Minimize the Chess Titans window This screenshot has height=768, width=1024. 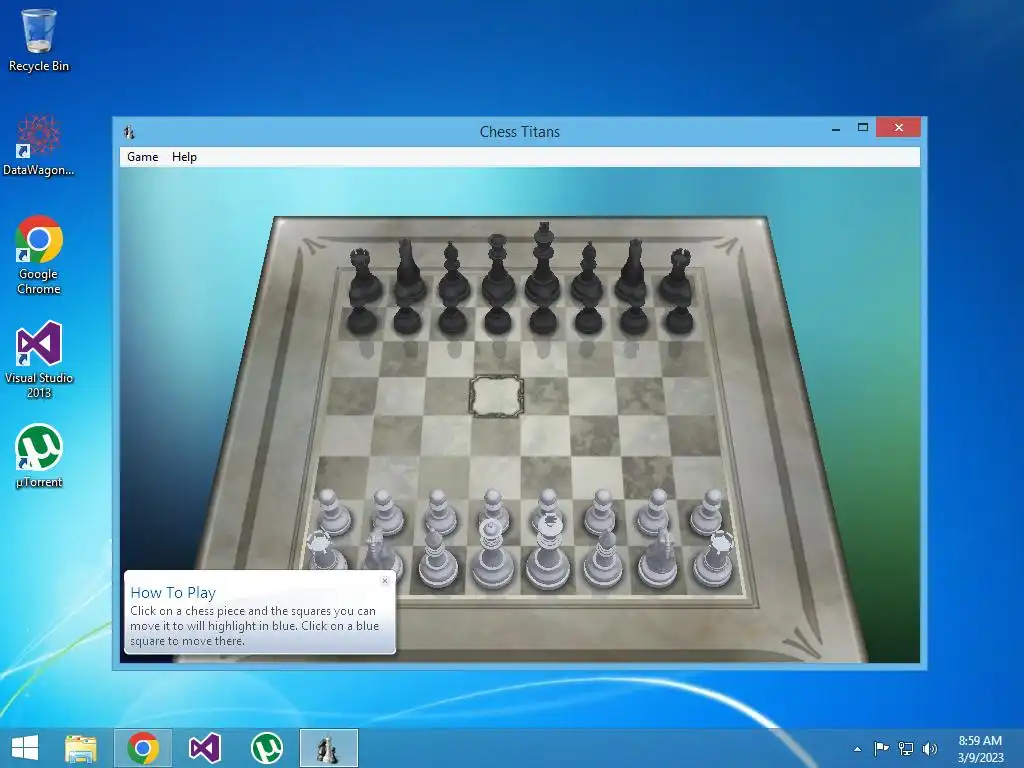tap(836, 129)
